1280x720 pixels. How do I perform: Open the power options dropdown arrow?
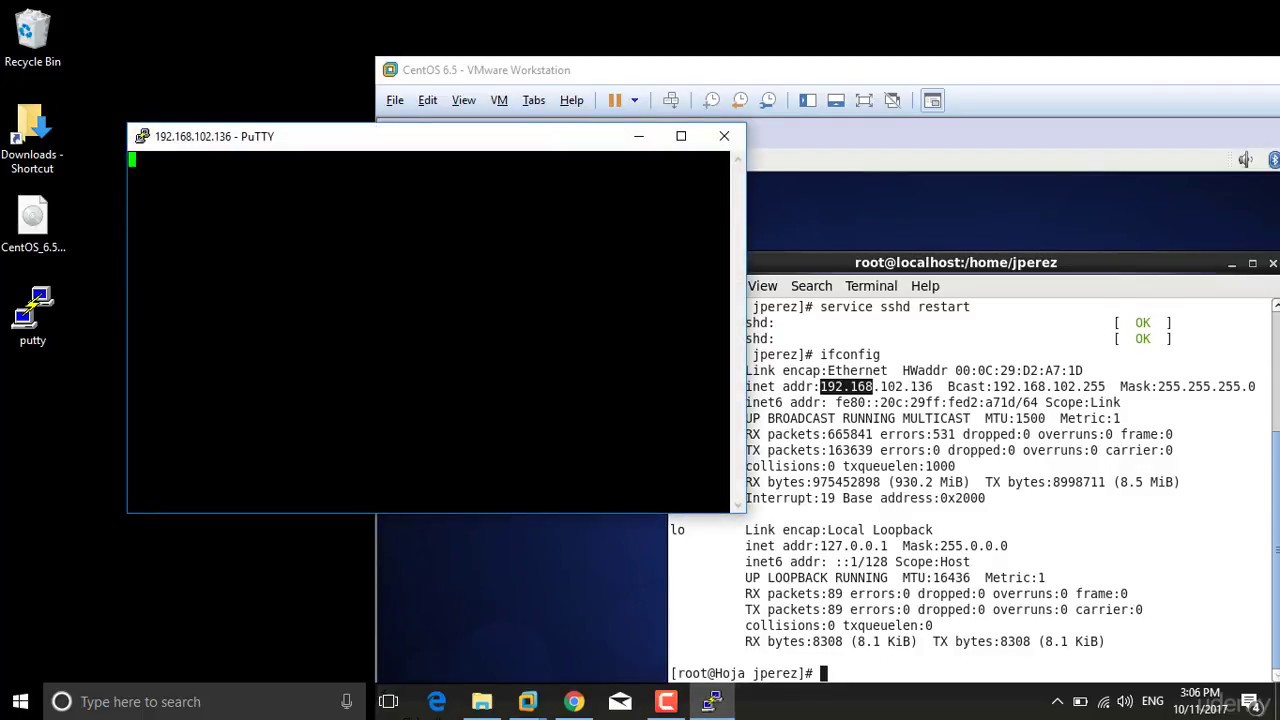pyautogui.click(x=634, y=100)
